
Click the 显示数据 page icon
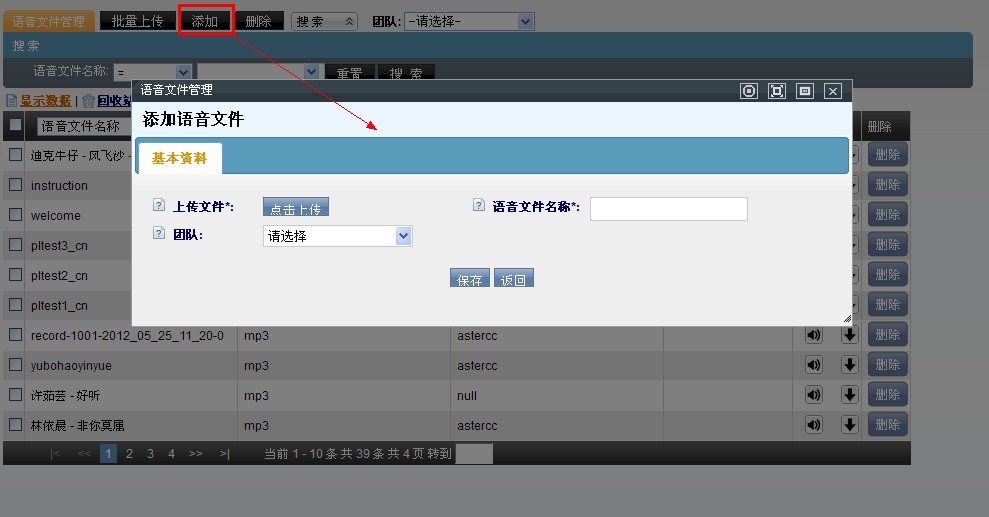(11, 100)
